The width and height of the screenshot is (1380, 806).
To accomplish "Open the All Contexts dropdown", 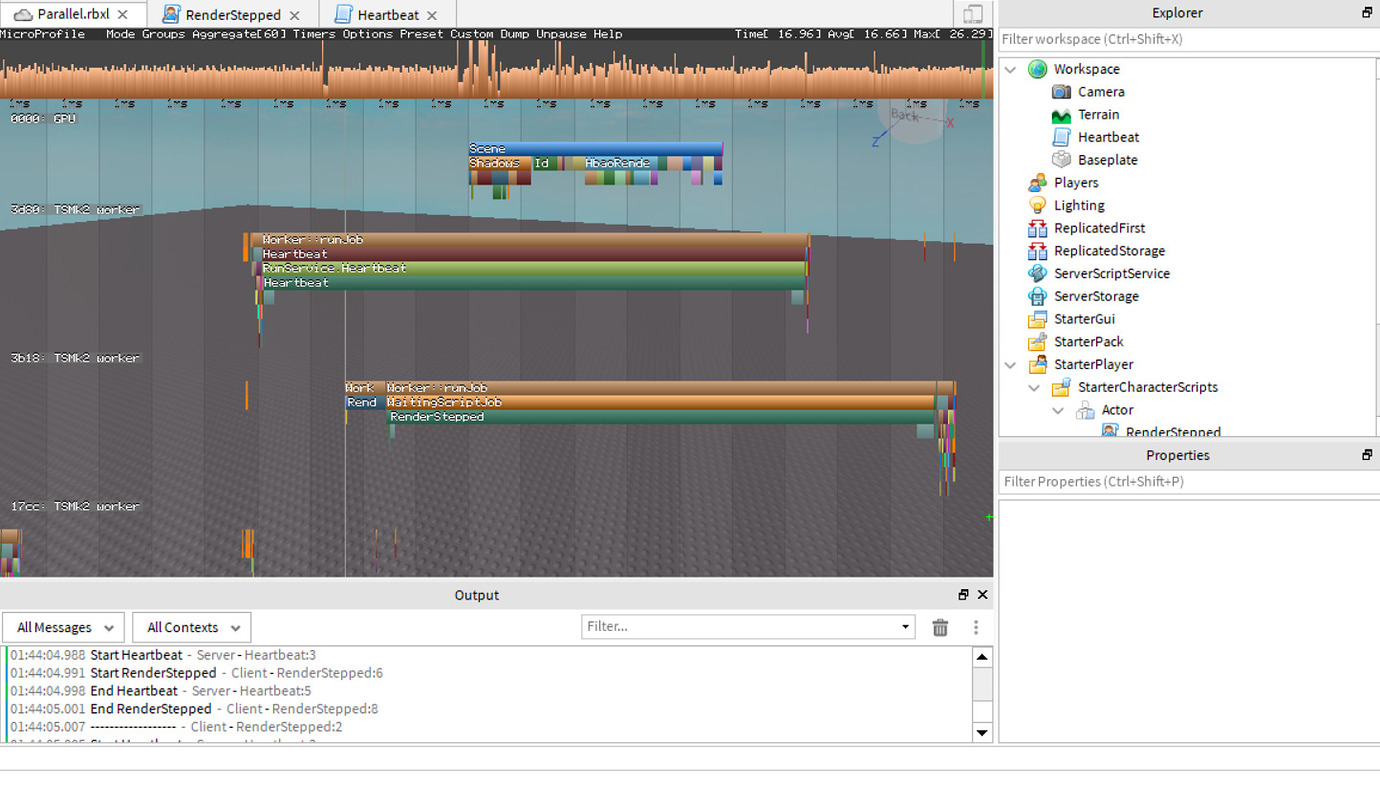I will coord(191,627).
